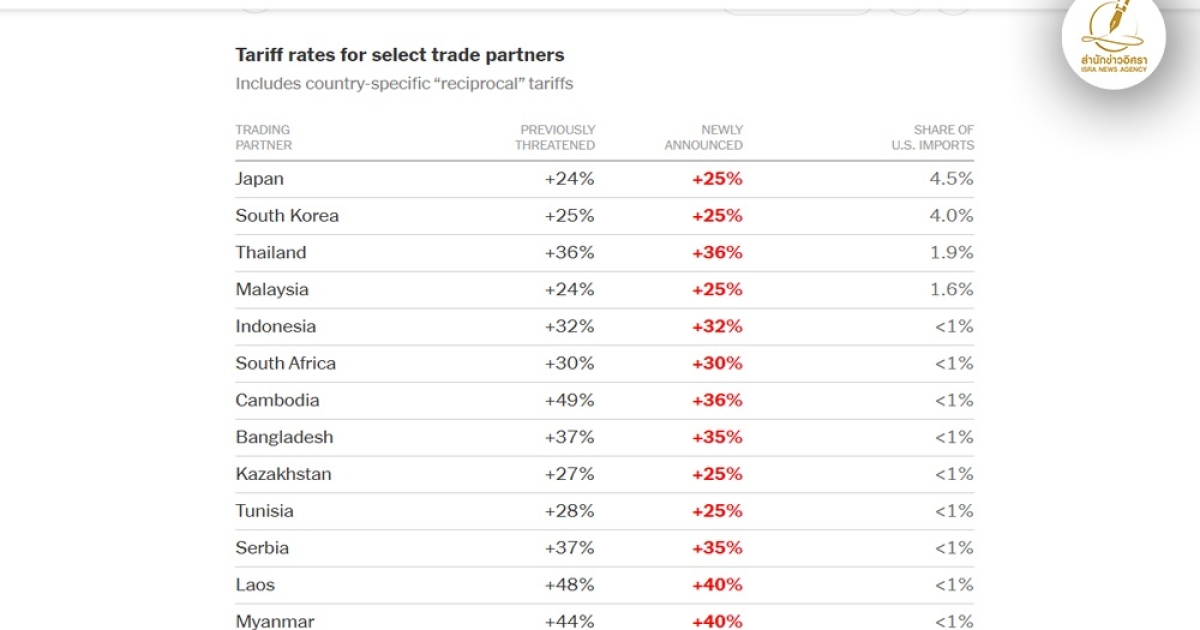Click the South Africa row label
The height and width of the screenshot is (630, 1200).
tap(286, 364)
